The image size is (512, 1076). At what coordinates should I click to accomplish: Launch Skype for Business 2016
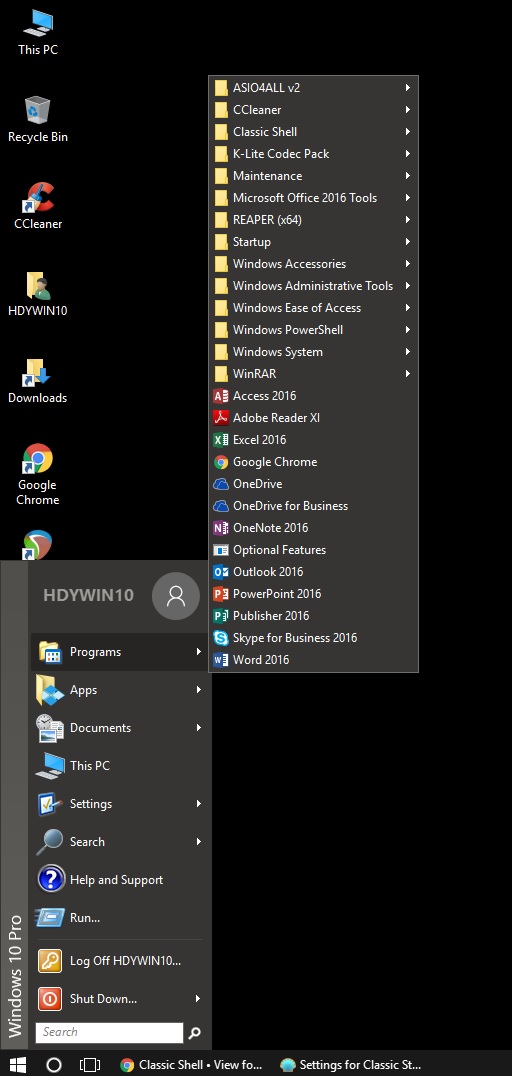click(x=314, y=638)
